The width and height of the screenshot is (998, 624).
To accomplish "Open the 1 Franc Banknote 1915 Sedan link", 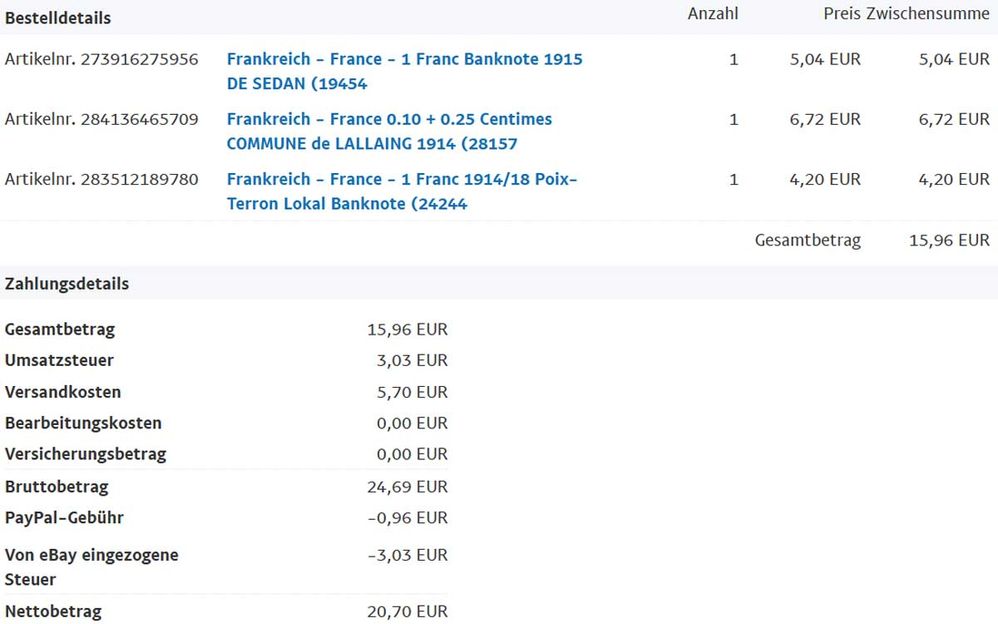I will click(404, 60).
